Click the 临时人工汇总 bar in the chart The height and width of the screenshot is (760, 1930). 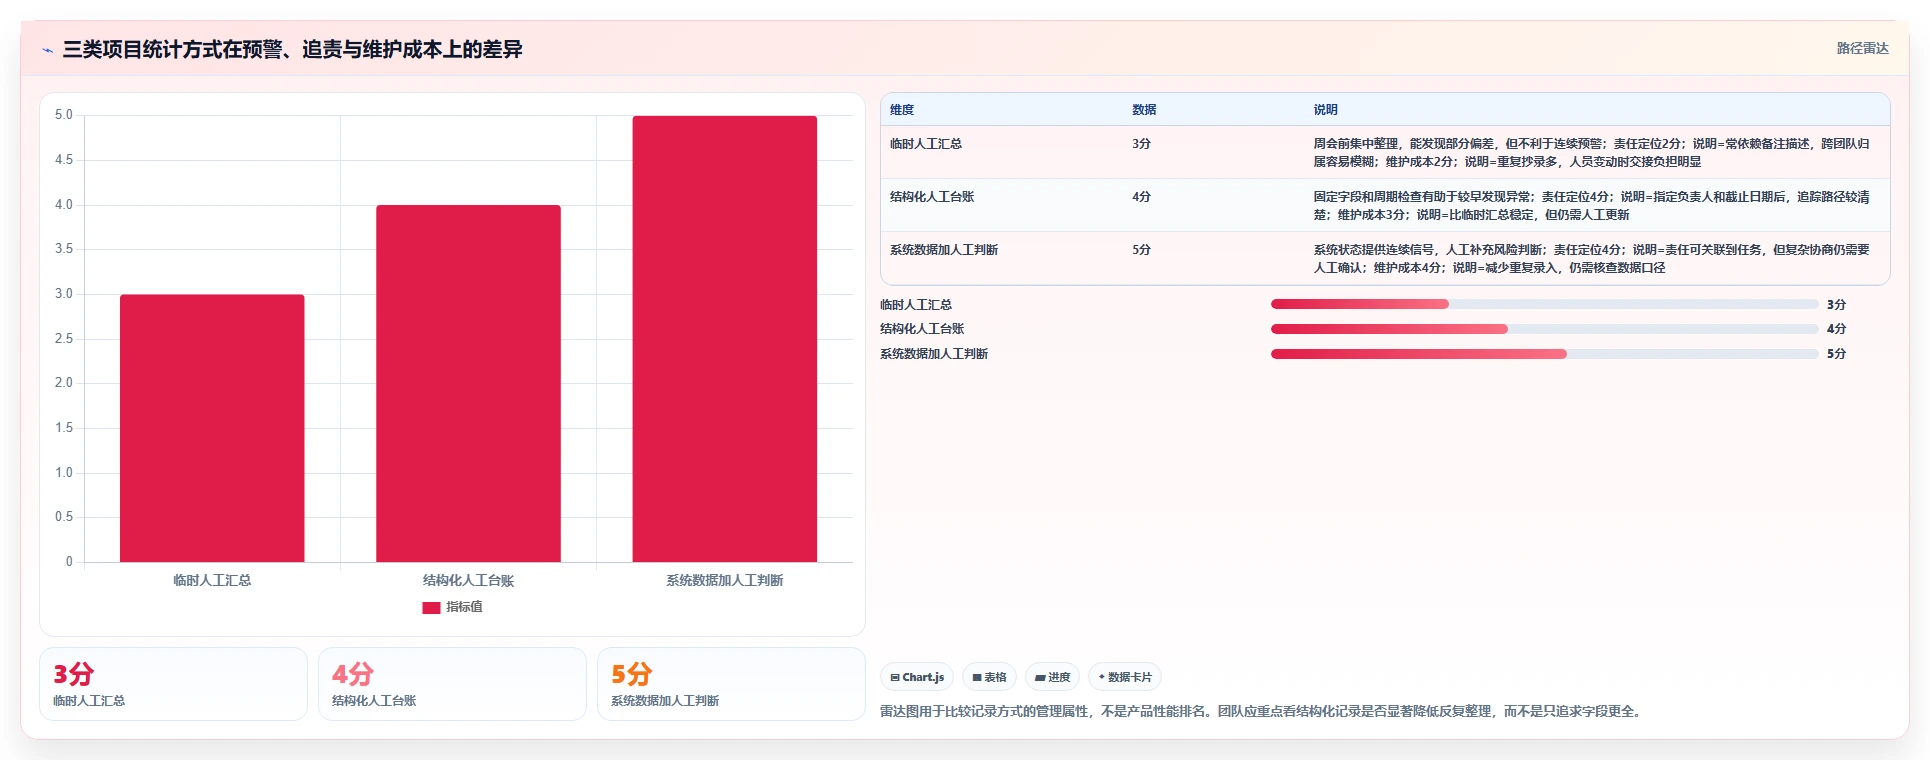coord(212,428)
